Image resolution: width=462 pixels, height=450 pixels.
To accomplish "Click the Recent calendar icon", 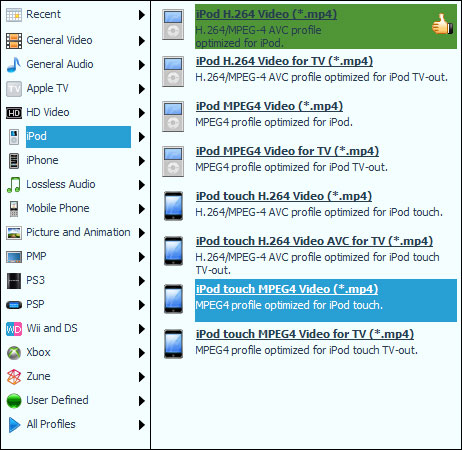I will point(14,15).
